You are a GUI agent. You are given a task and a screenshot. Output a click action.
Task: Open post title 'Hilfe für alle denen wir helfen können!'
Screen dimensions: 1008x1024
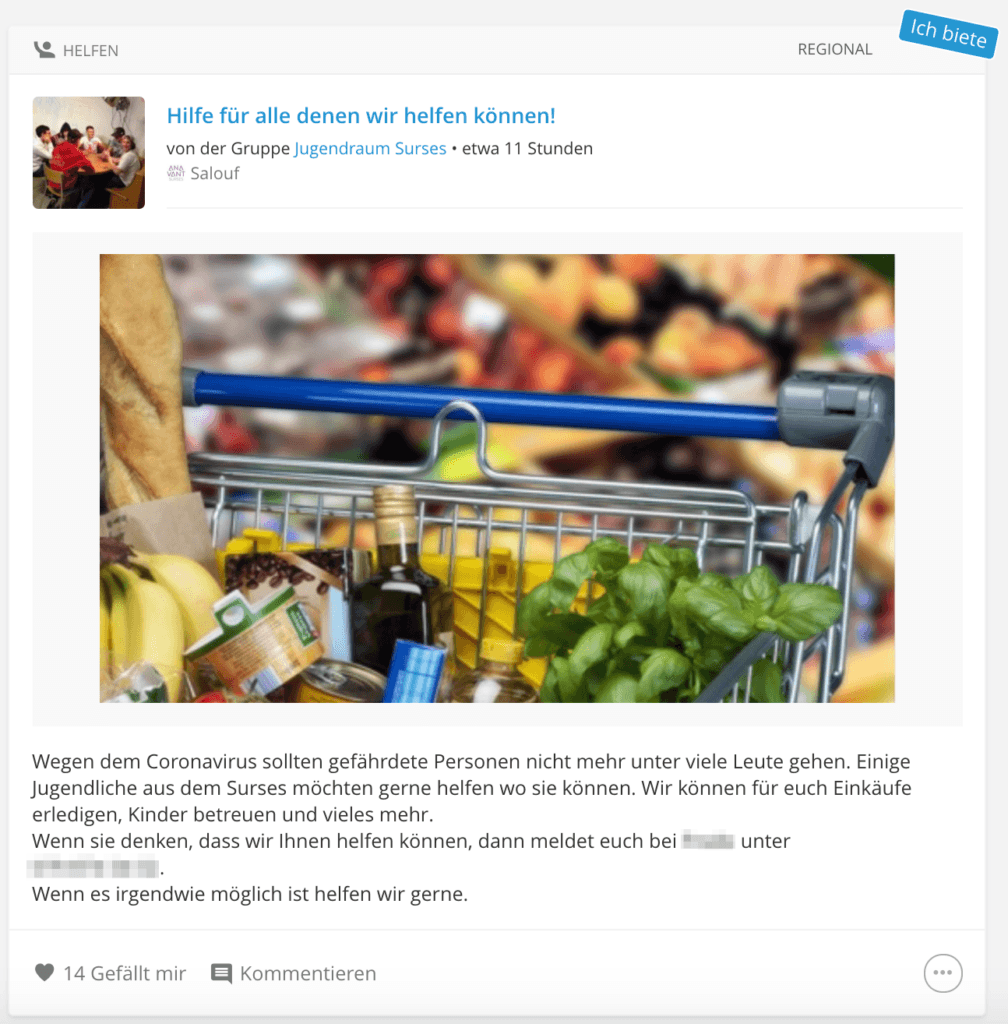coord(361,116)
